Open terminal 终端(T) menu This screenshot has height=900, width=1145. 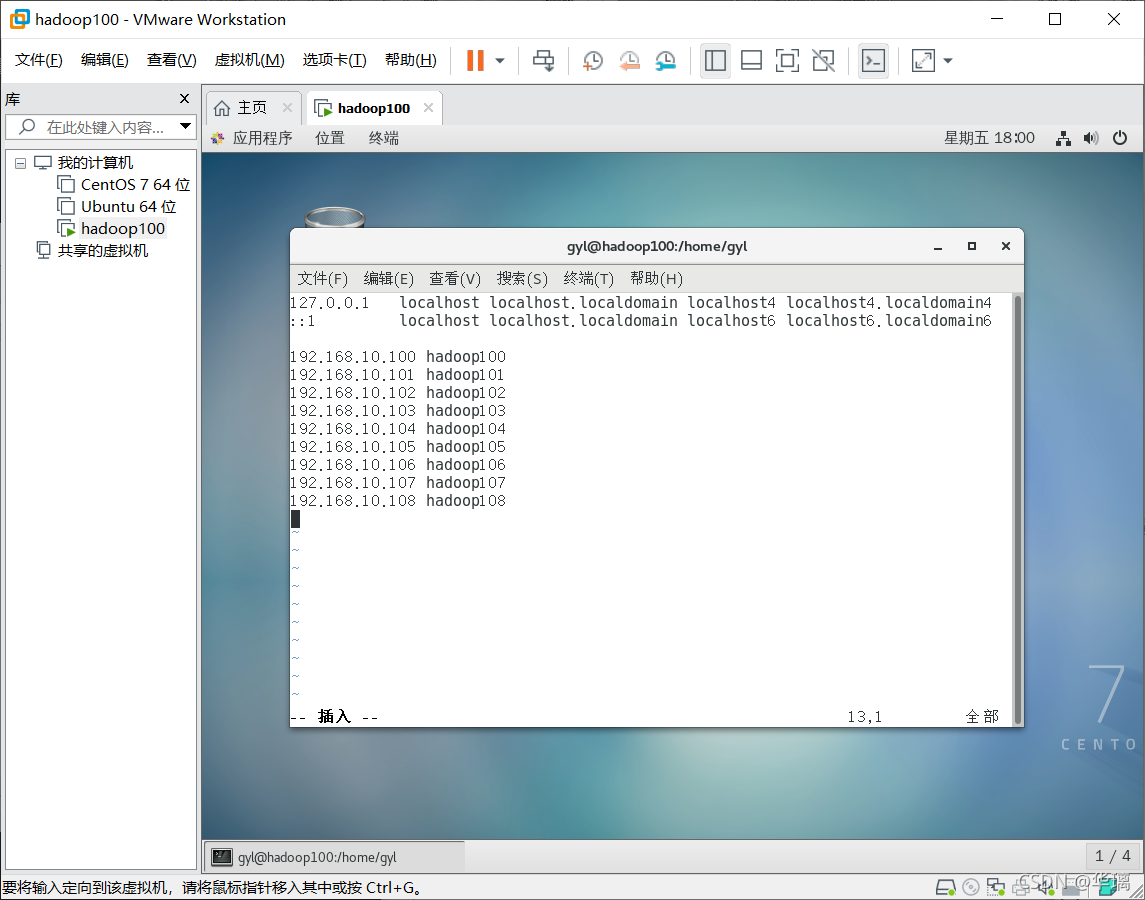589,278
